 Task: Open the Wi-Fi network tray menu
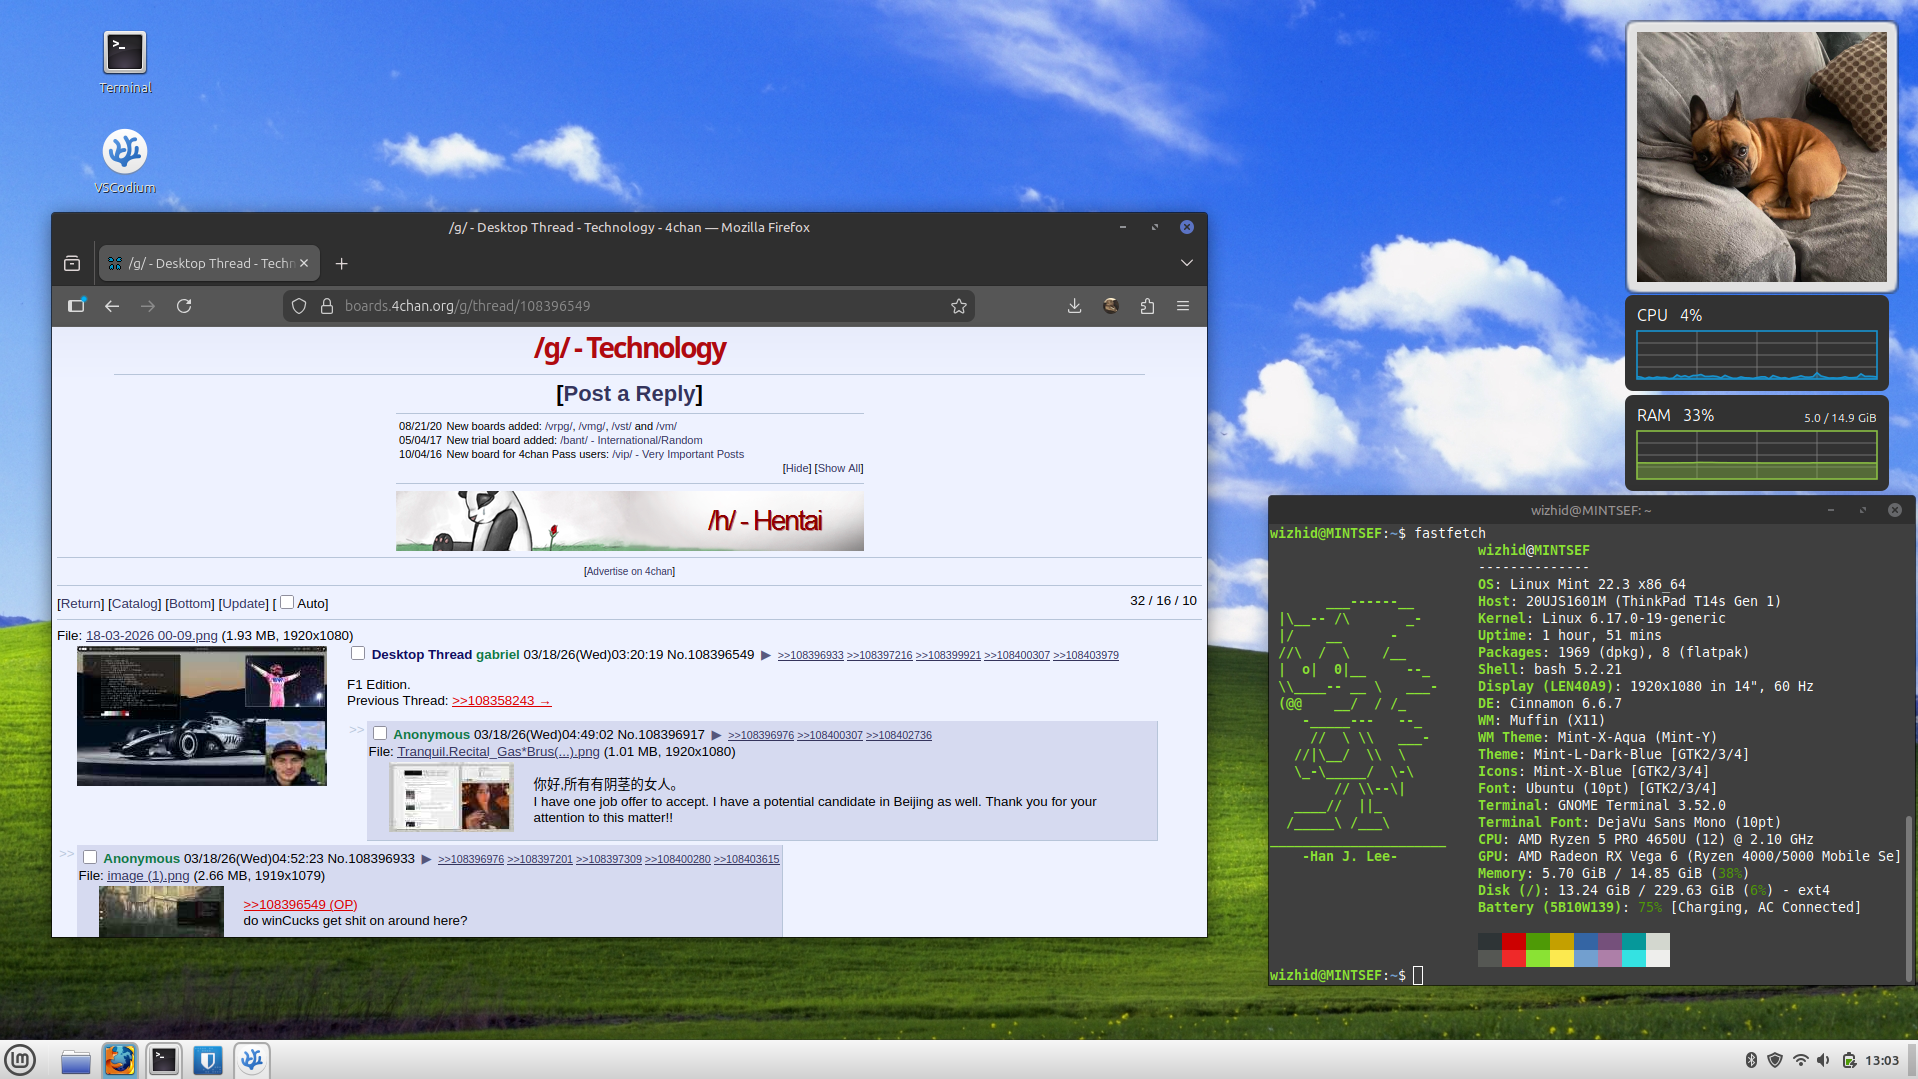[x=1800, y=1060]
